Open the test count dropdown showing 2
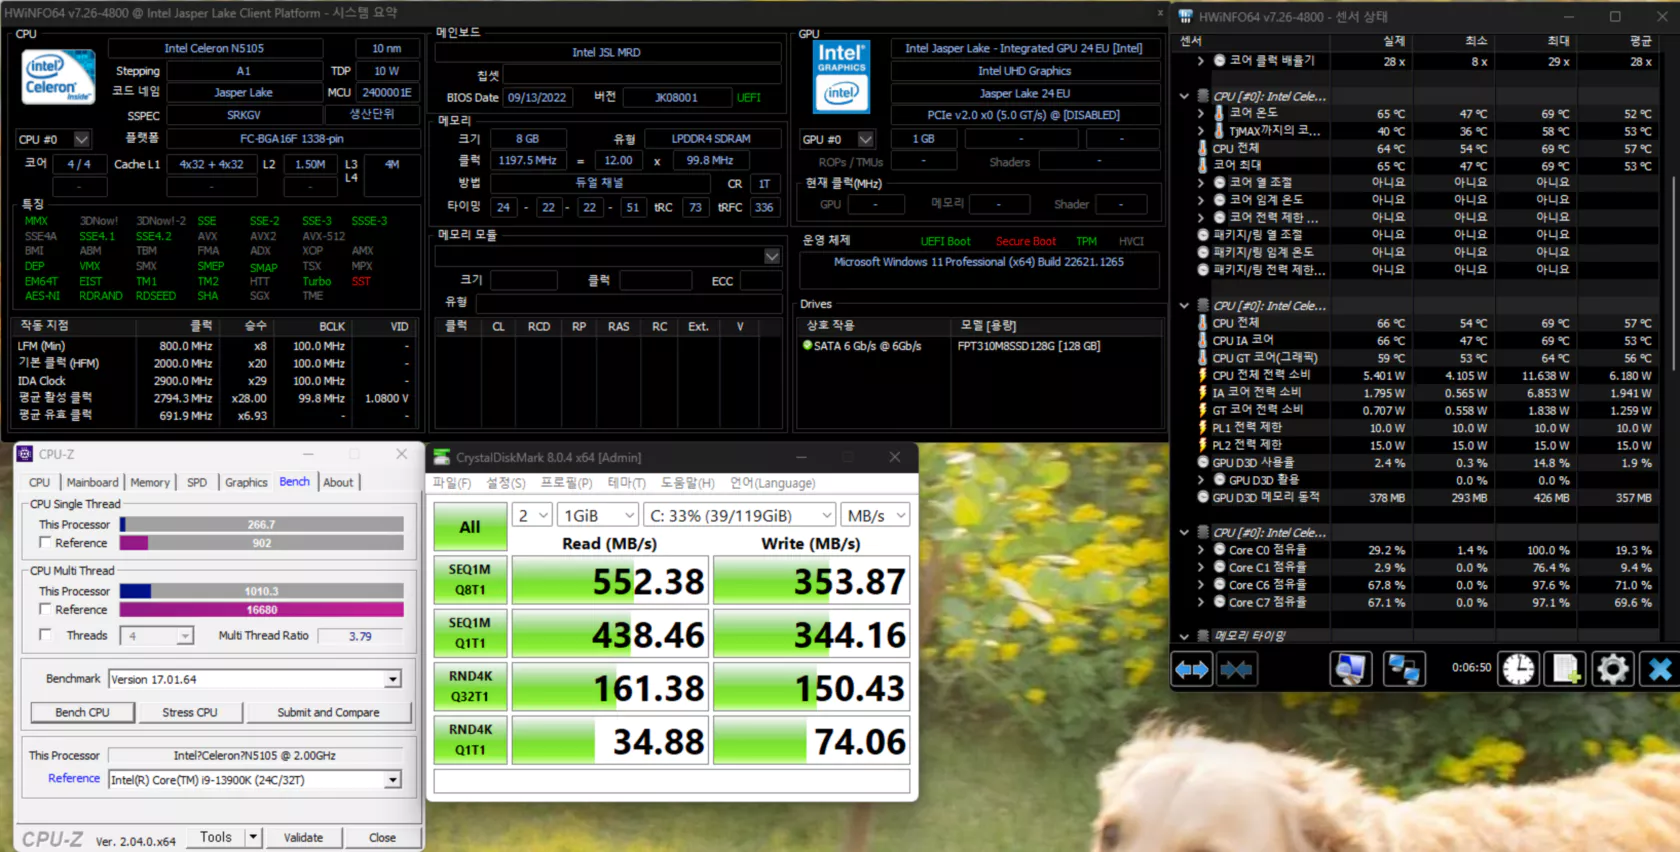 [x=533, y=515]
